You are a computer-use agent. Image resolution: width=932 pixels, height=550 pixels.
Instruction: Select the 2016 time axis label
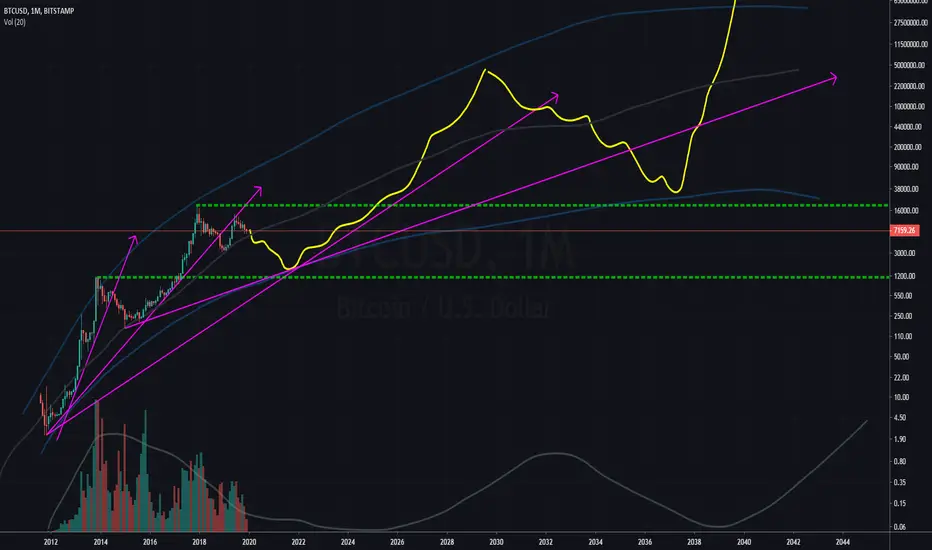pyautogui.click(x=150, y=542)
